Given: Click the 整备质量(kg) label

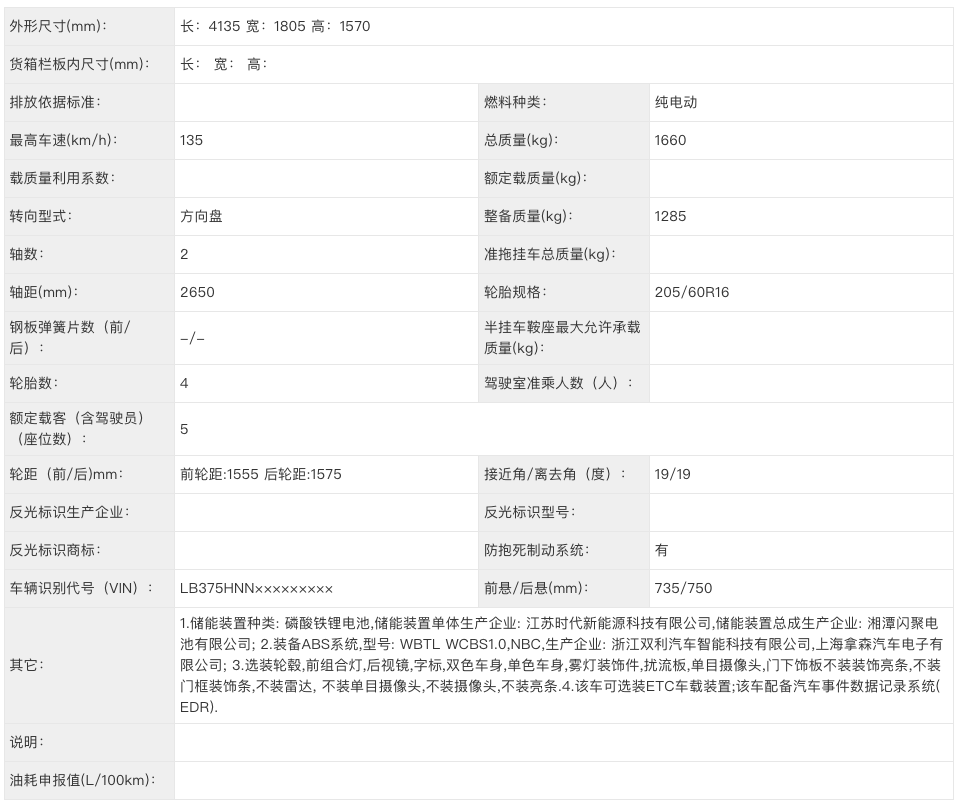Looking at the screenshot, I should [x=528, y=216].
